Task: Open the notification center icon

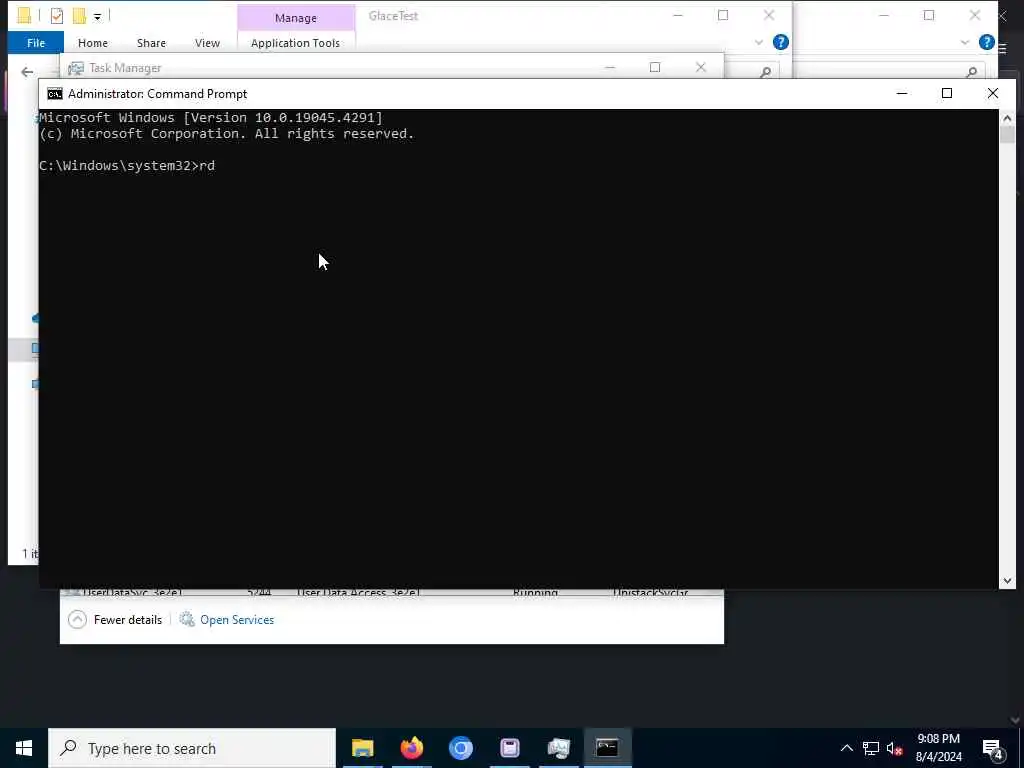Action: 992,748
